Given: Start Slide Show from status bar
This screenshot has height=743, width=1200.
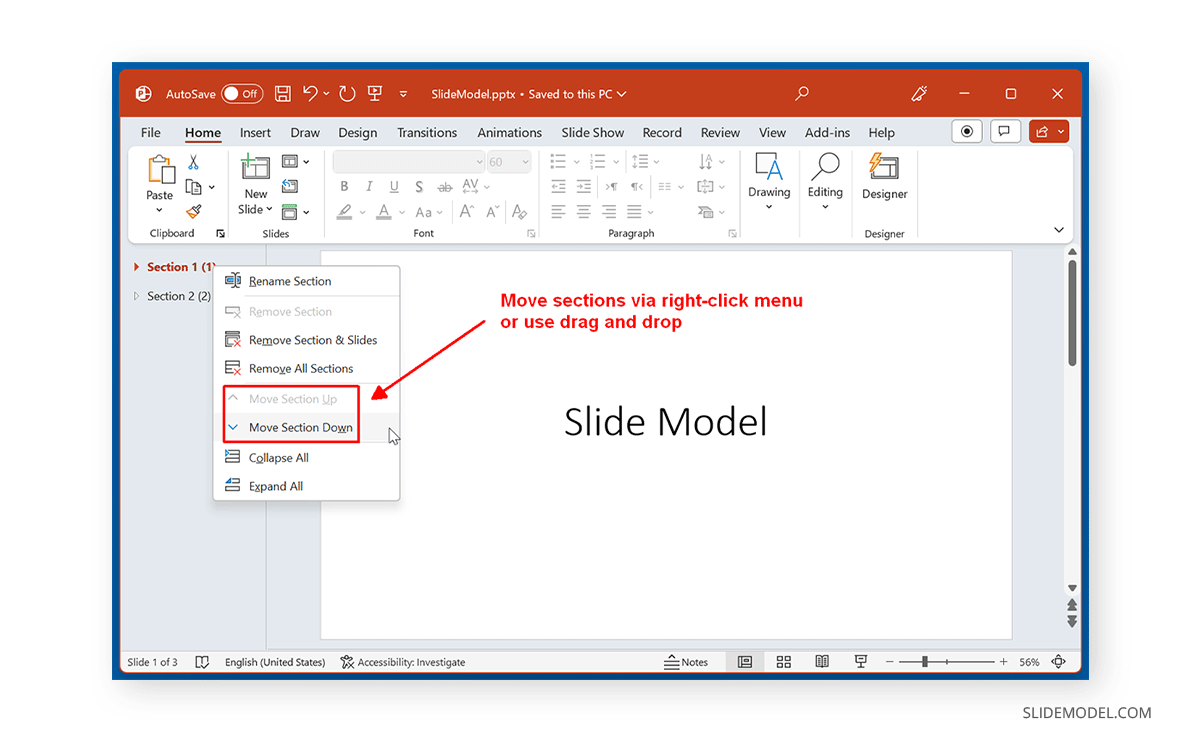Looking at the screenshot, I should coord(860,661).
